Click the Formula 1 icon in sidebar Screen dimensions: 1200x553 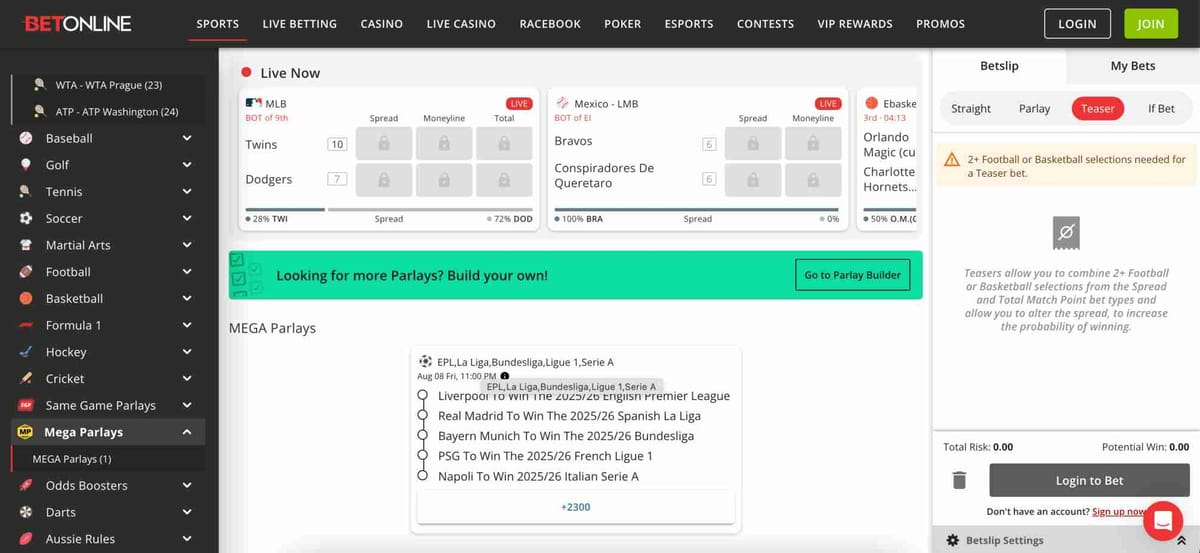click(x=26, y=325)
